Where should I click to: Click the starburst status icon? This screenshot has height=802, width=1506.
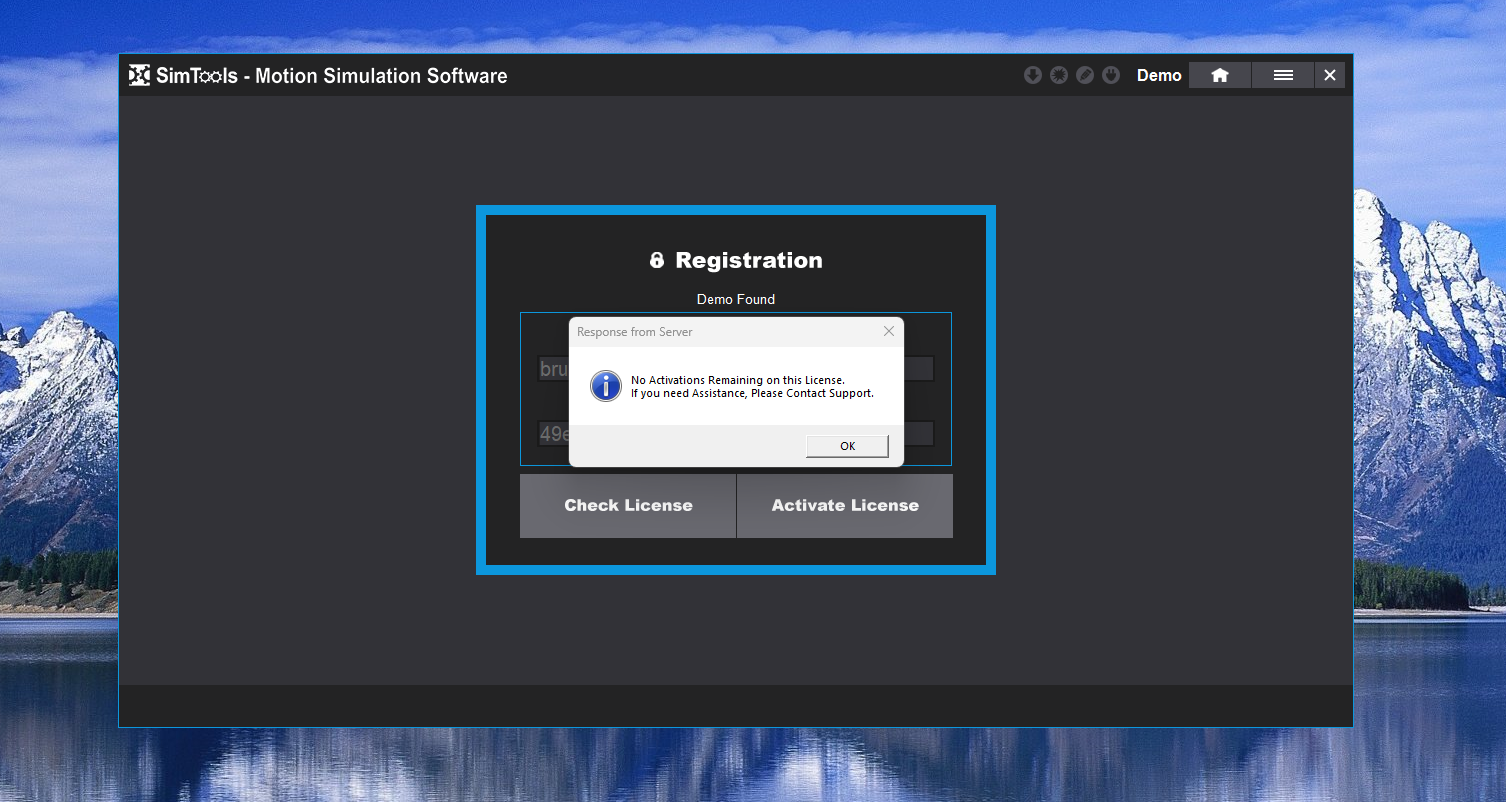click(x=1059, y=75)
